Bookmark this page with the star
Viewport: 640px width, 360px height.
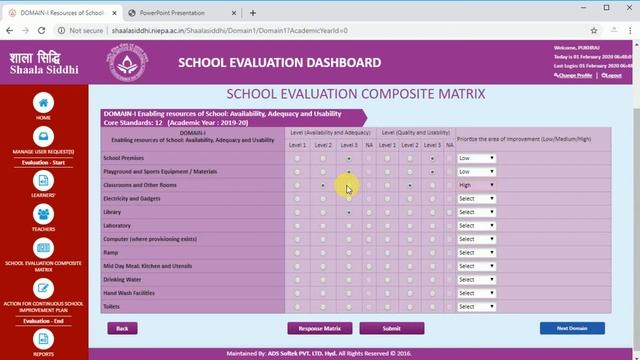pos(594,31)
